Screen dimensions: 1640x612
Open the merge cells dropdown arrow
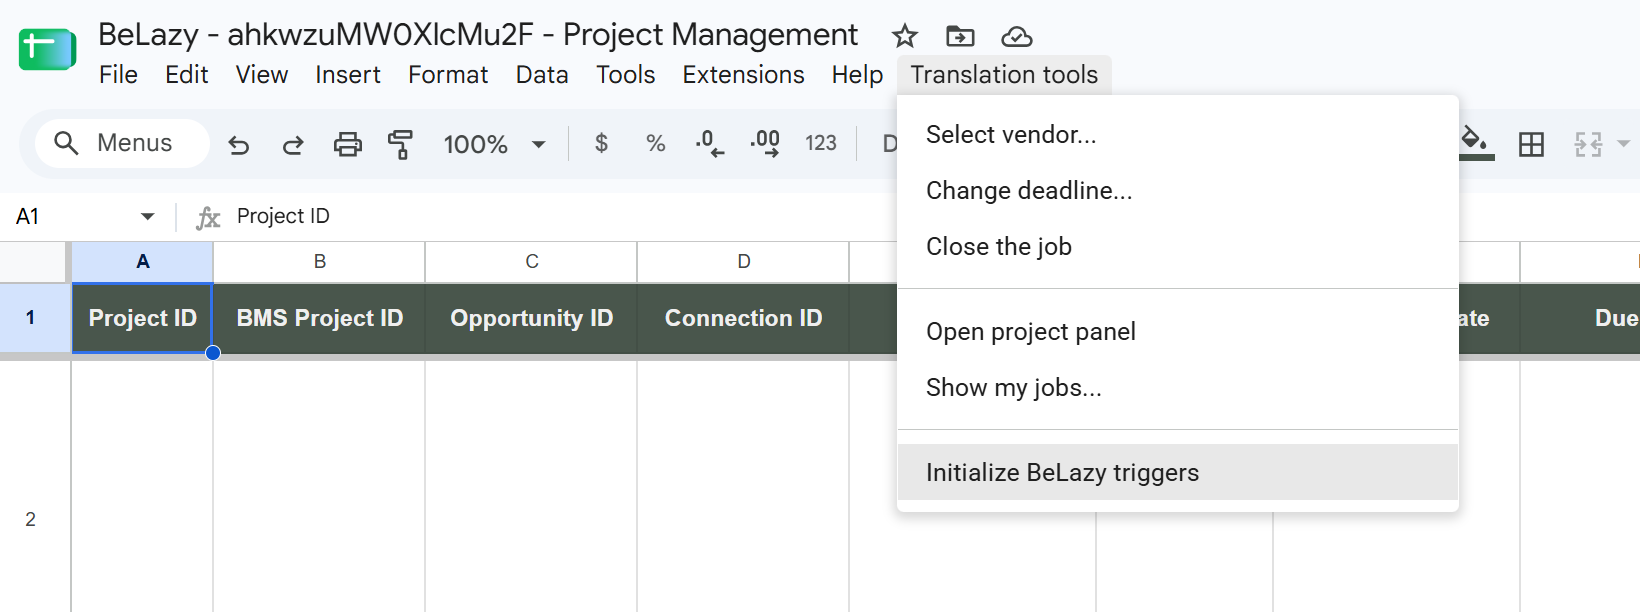pyautogui.click(x=1623, y=144)
